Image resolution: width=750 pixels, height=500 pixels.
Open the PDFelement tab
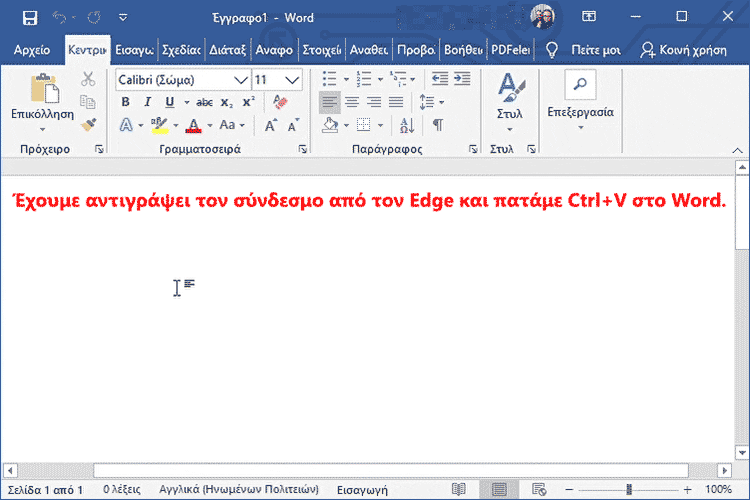510,50
